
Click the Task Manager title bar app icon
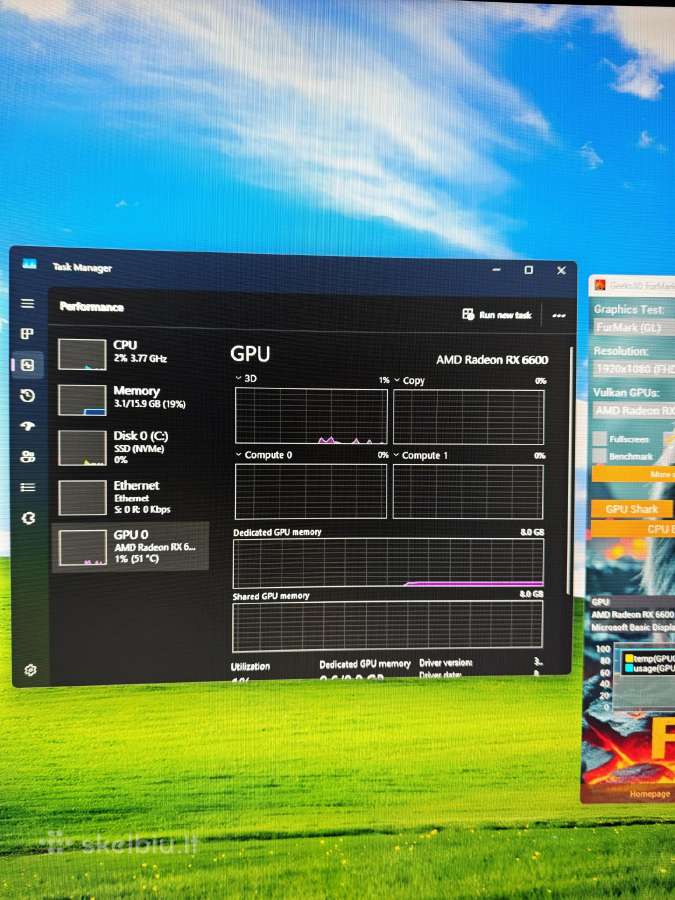point(29,264)
